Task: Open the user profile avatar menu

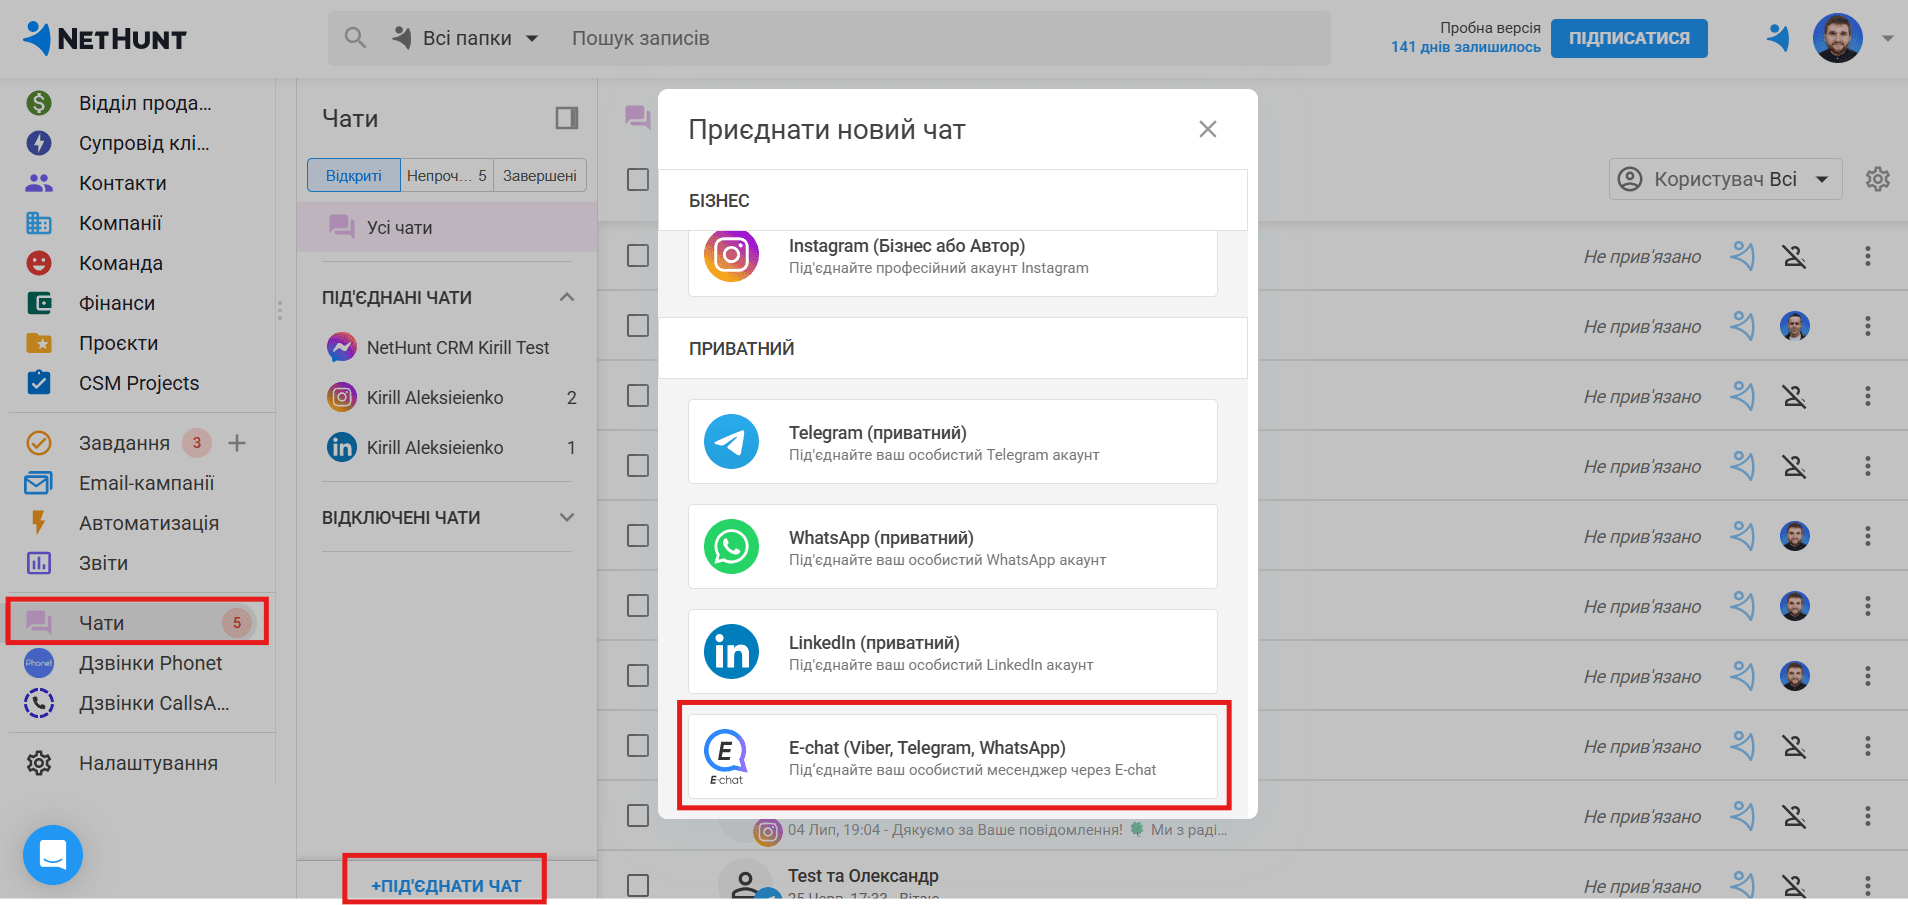Action: [1837, 38]
